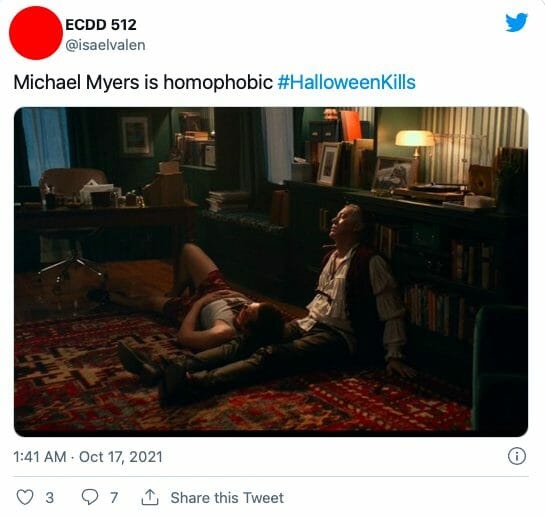Click the blue Twitter bird logo
Viewport: 545px width, 517px height.
(x=516, y=22)
